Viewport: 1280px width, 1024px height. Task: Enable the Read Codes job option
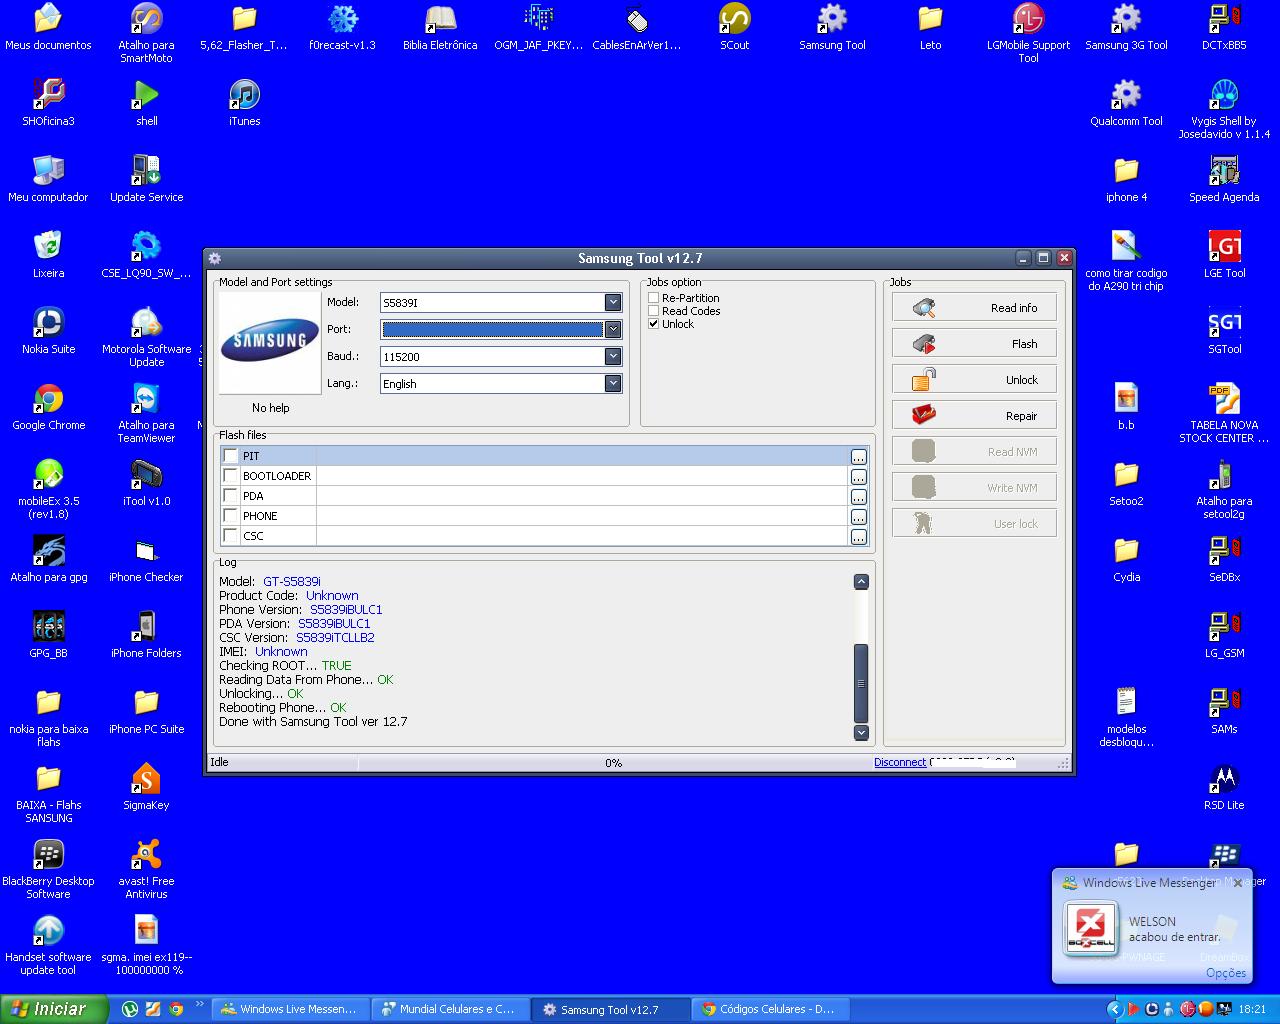[x=654, y=311]
